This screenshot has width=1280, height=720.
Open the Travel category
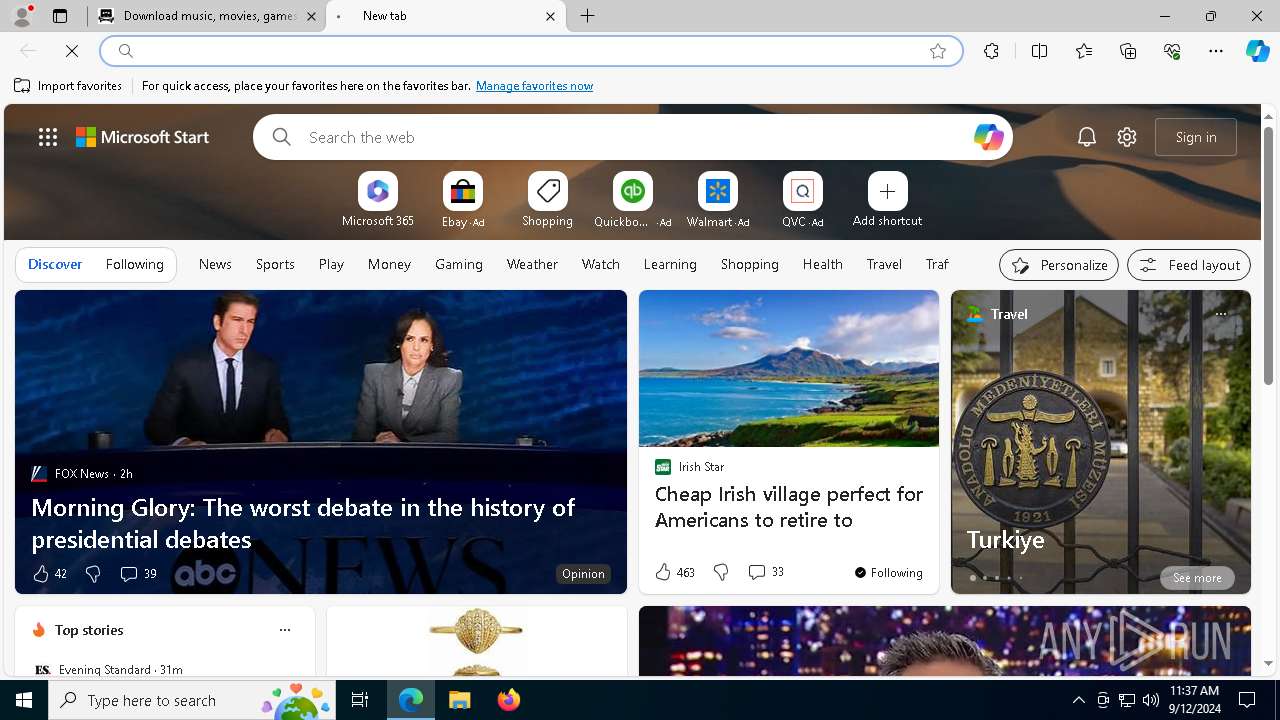(884, 264)
